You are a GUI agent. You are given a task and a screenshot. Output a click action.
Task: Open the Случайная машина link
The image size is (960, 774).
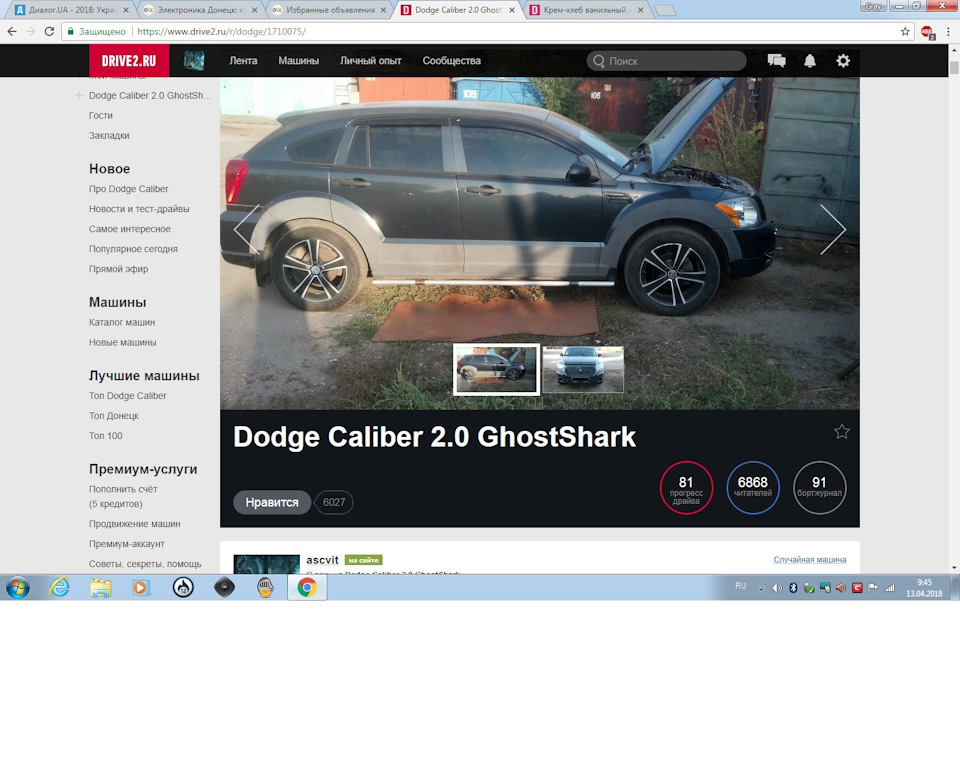[x=809, y=560]
